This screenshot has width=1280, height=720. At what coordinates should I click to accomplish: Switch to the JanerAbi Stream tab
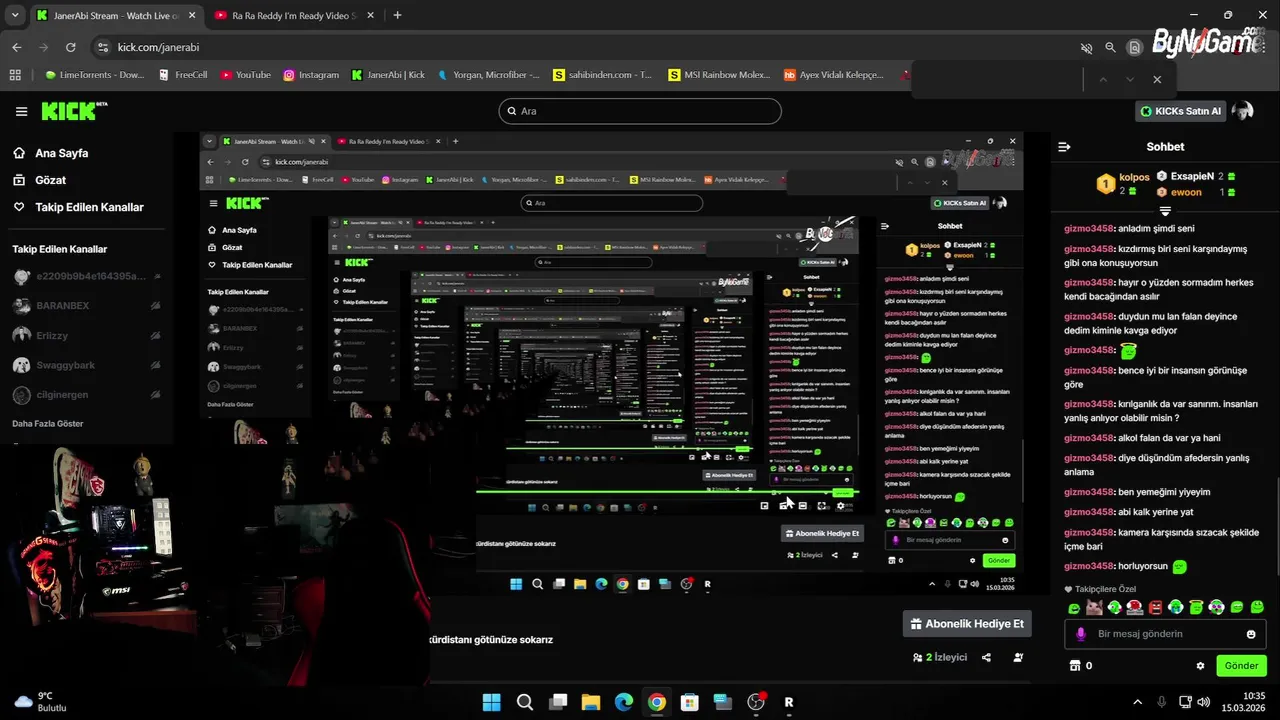click(x=117, y=16)
